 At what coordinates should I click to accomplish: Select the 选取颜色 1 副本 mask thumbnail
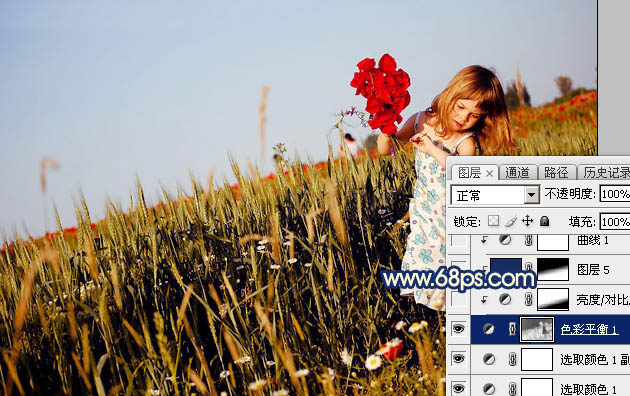[x=536, y=359]
